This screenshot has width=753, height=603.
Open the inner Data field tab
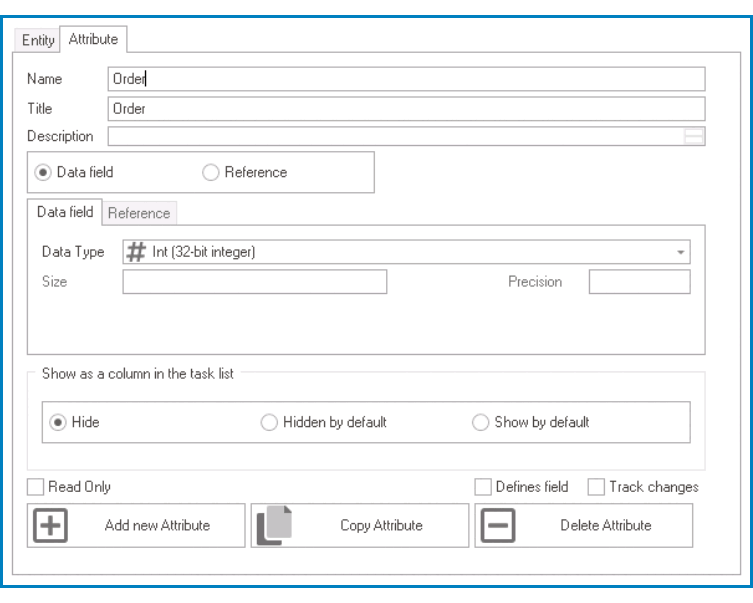[x=65, y=212]
